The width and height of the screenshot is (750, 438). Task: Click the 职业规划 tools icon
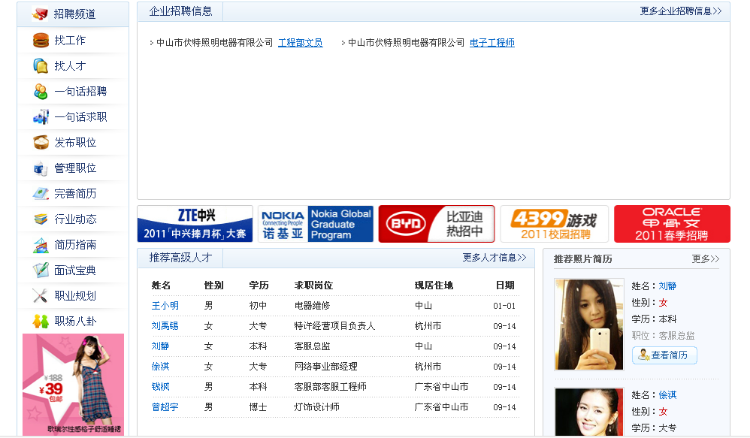[41, 296]
